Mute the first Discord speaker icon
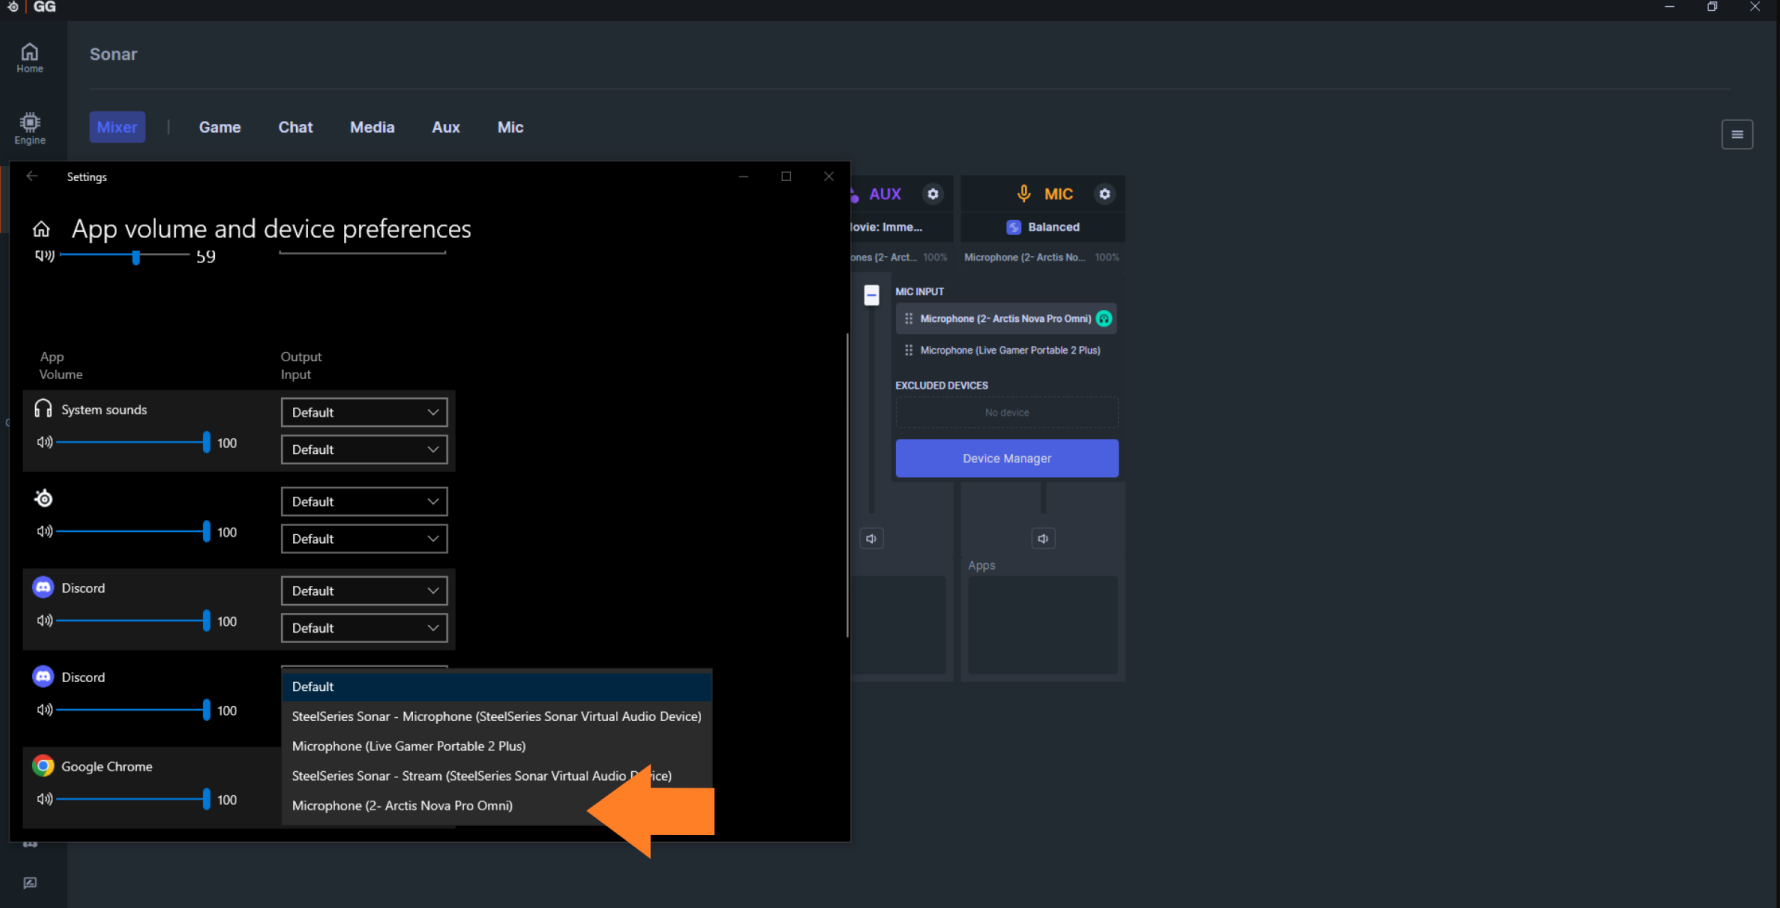 pos(45,621)
